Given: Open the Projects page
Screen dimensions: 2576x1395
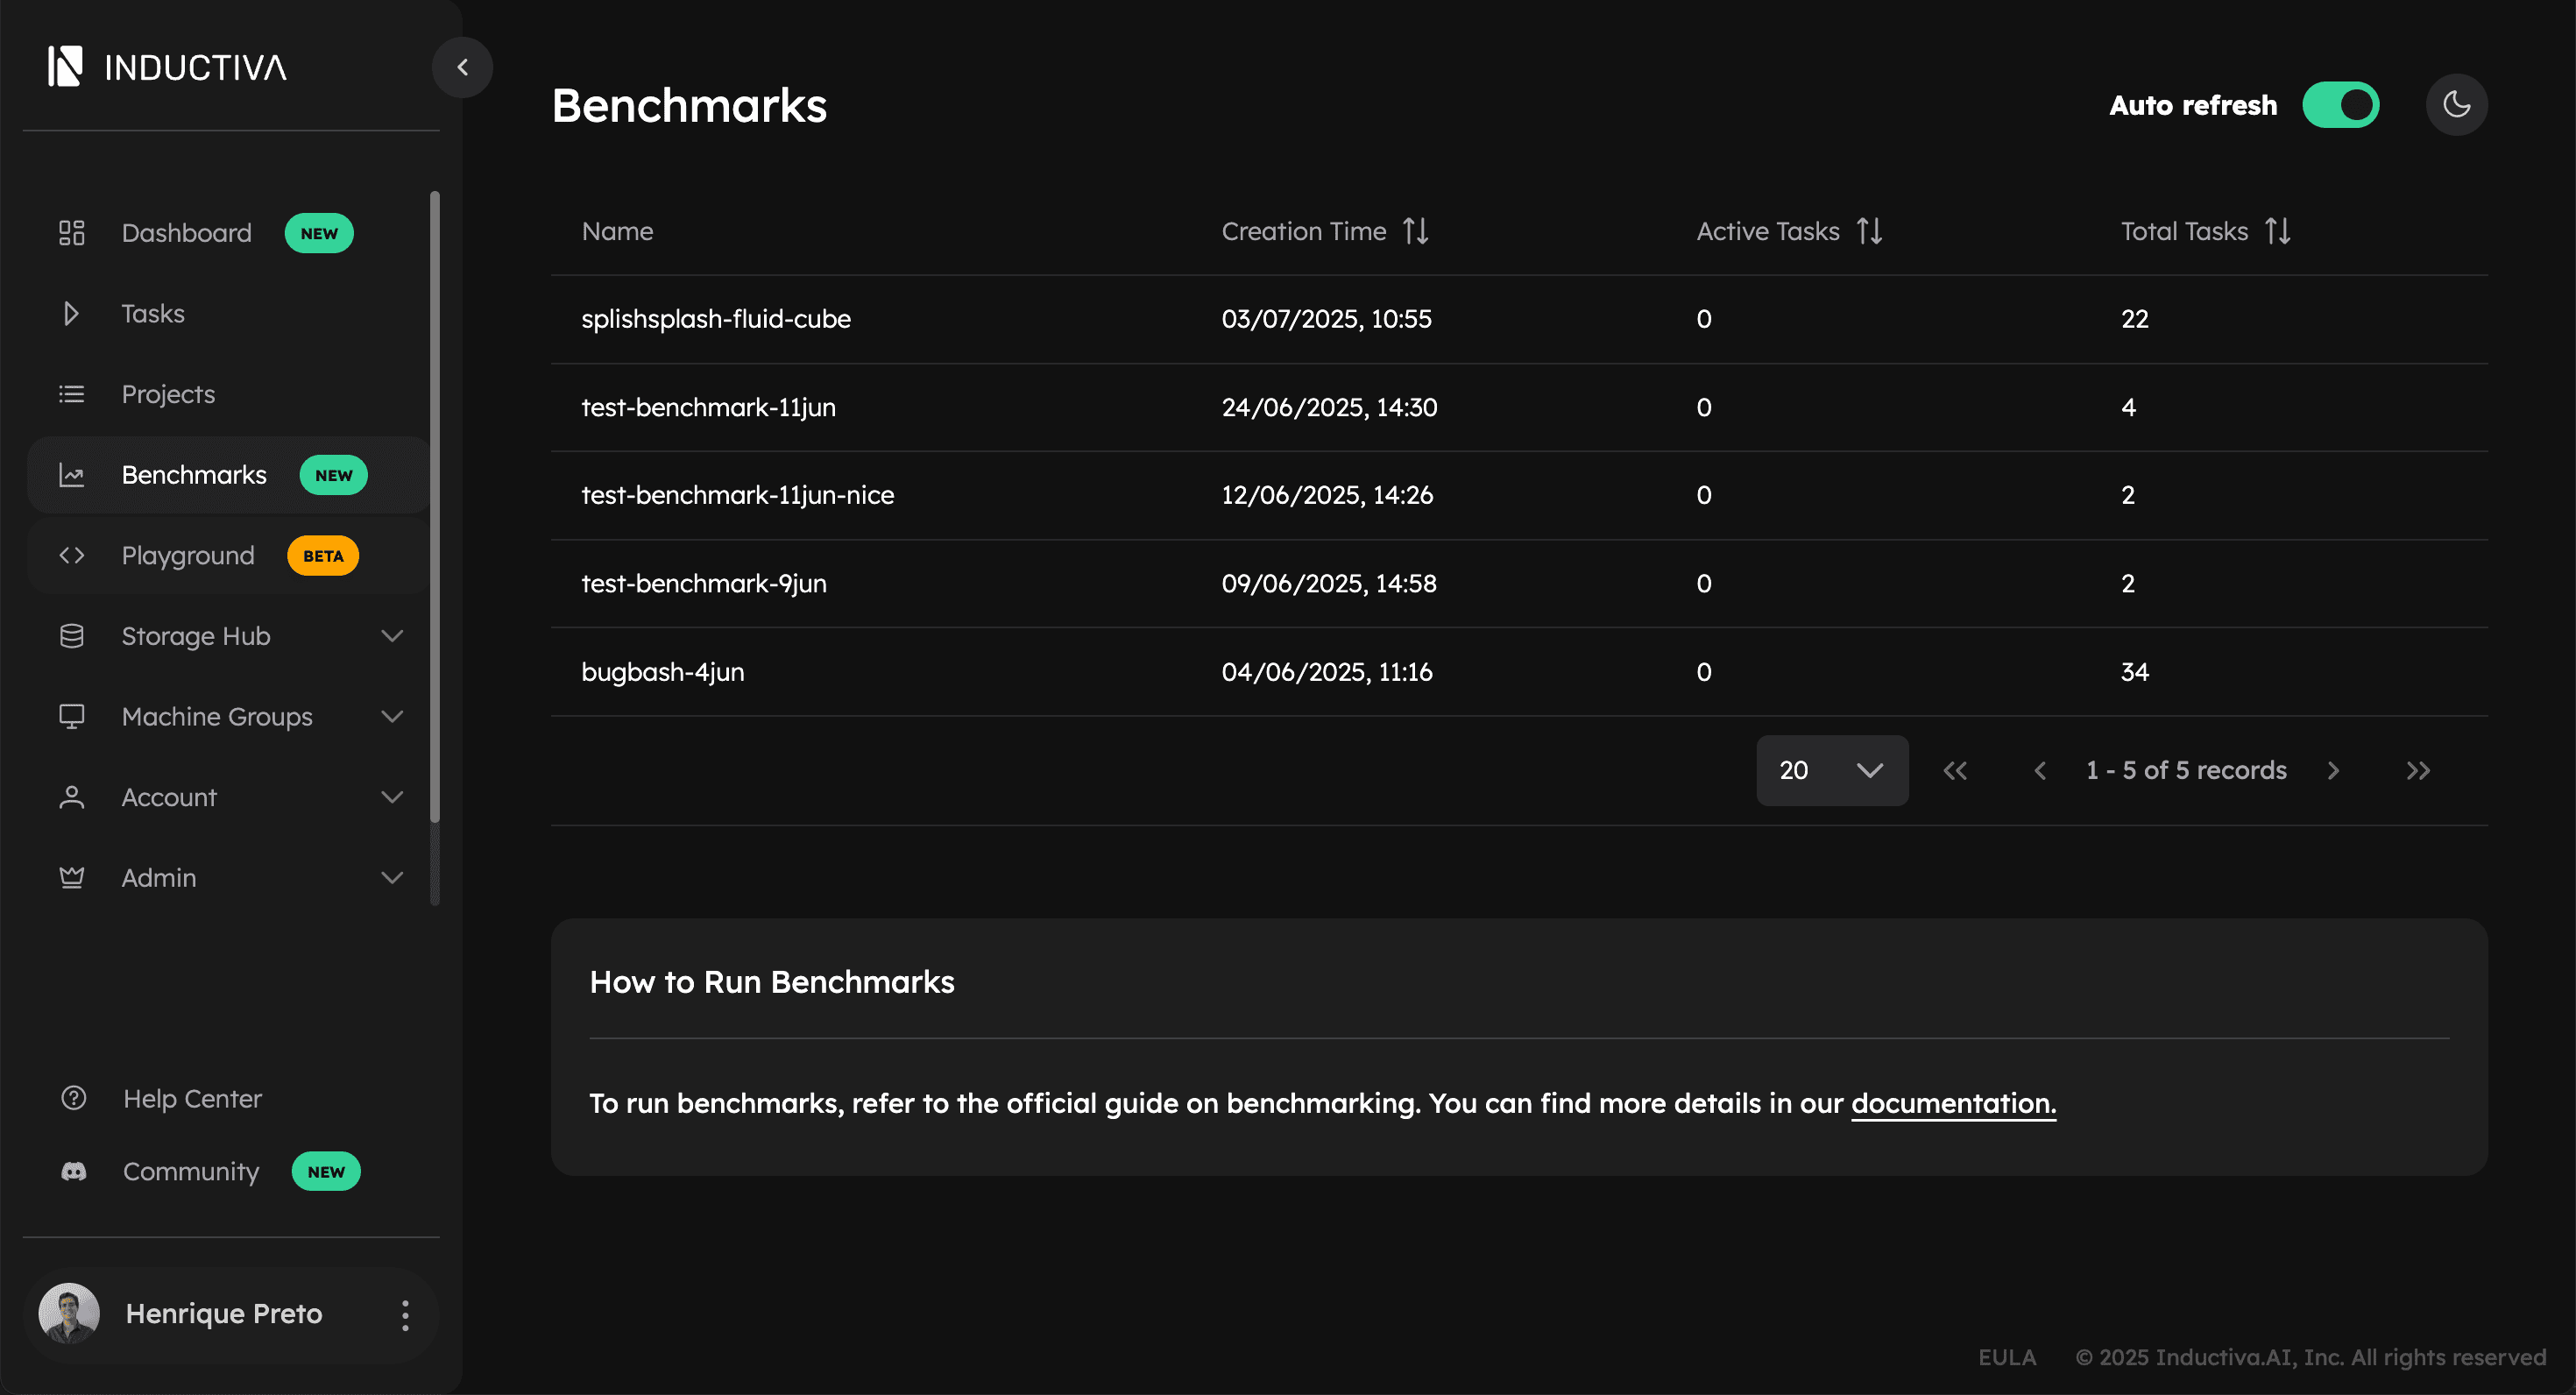Looking at the screenshot, I should (167, 394).
